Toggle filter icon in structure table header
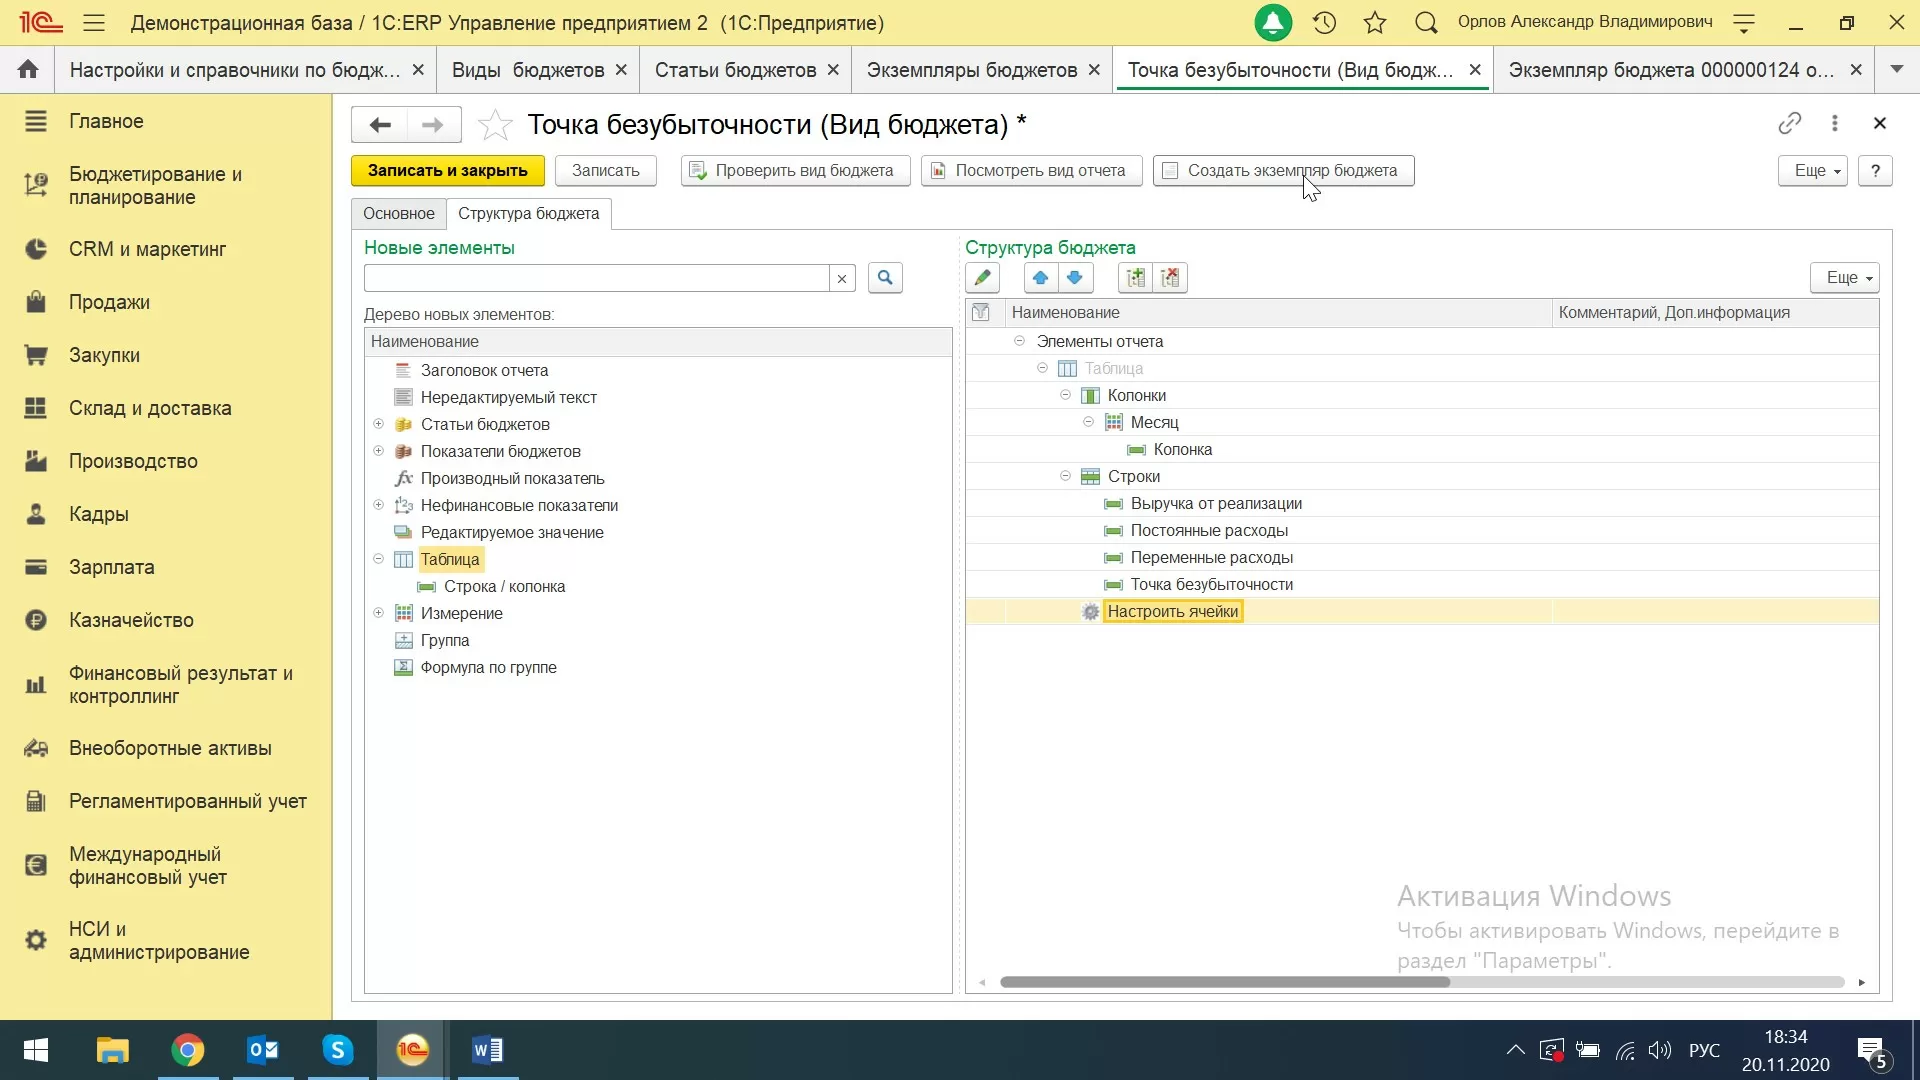Image resolution: width=1920 pixels, height=1080 pixels. coord(981,312)
